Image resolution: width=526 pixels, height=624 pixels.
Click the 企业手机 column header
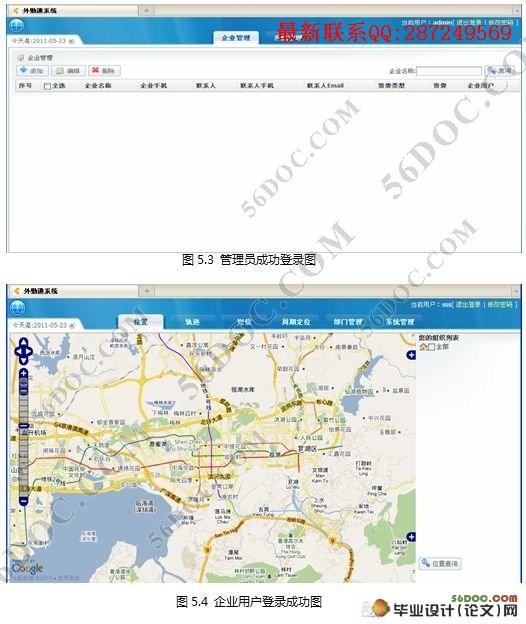coord(154,86)
